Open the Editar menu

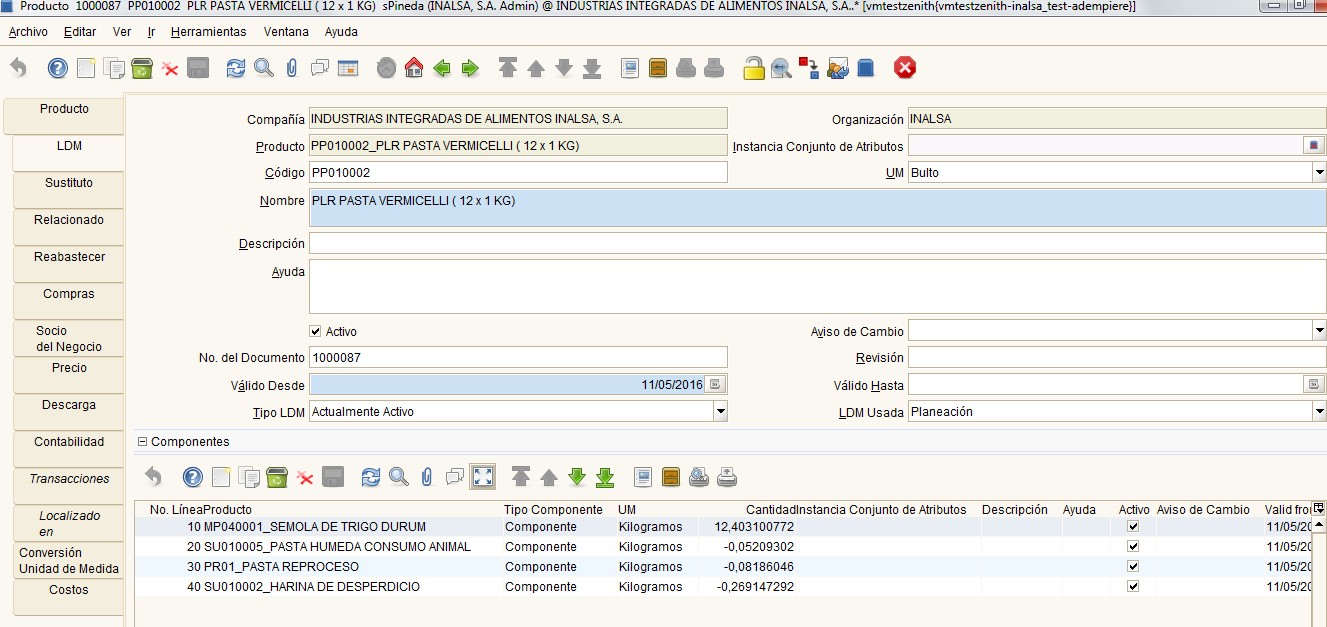coord(80,32)
